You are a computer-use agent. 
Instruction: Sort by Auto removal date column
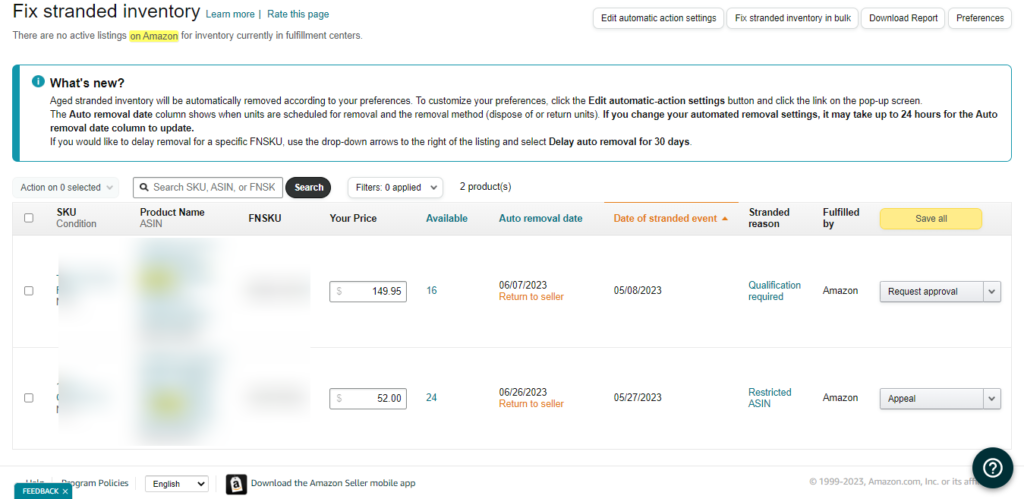(540, 218)
